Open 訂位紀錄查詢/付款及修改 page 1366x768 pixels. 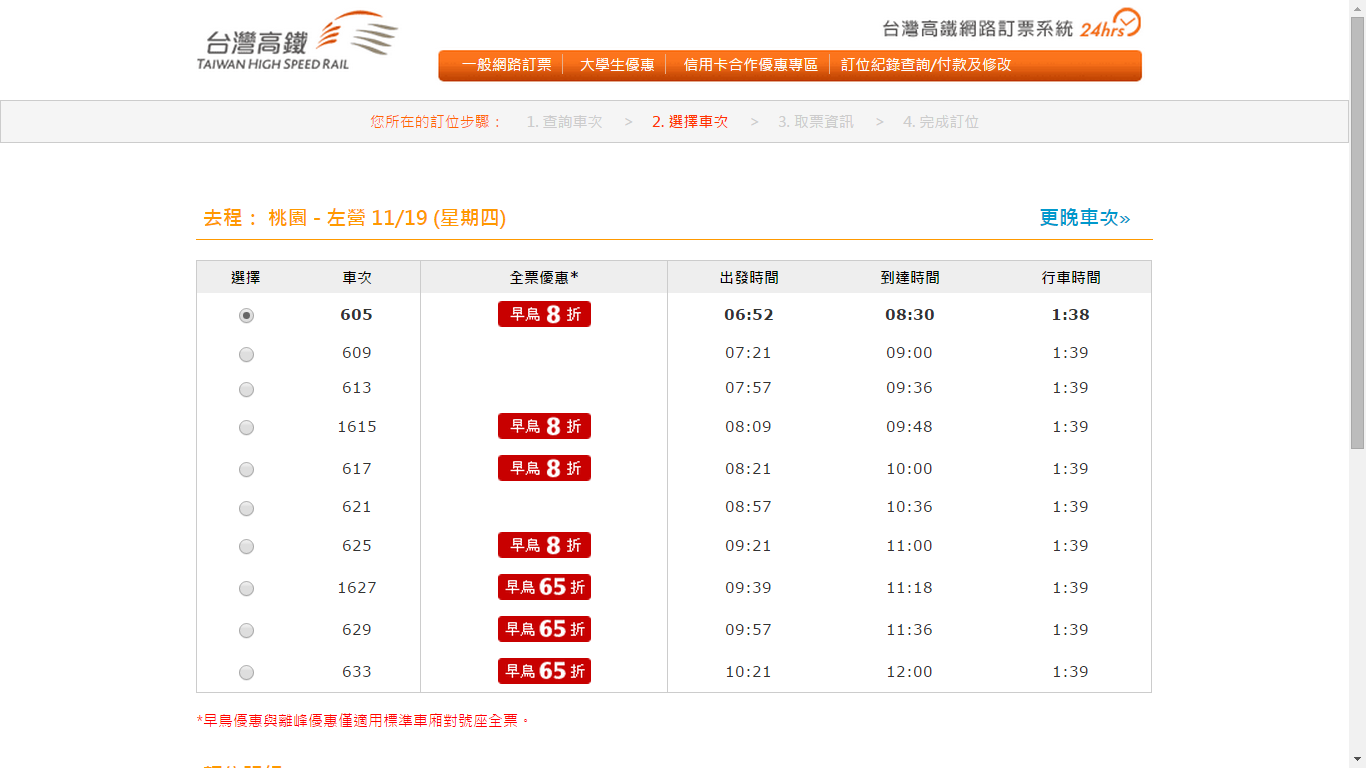click(925, 65)
